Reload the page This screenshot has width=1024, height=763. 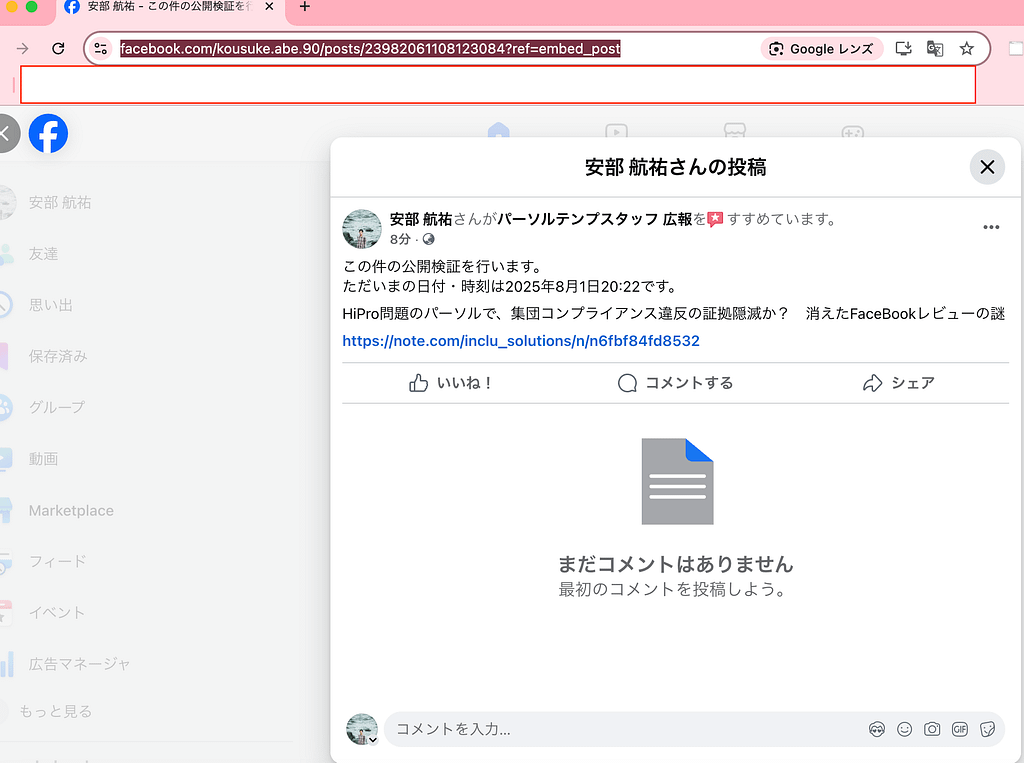click(x=59, y=49)
